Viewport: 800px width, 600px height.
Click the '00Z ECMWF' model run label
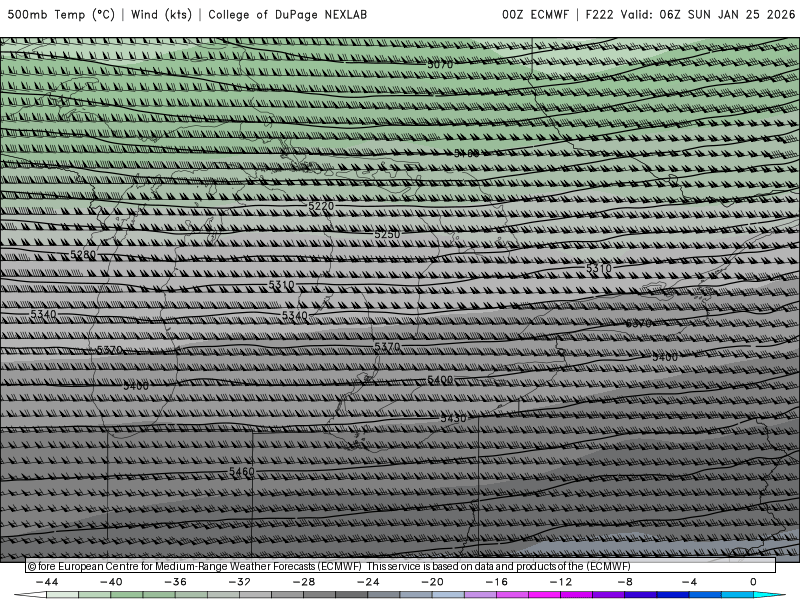pos(535,15)
